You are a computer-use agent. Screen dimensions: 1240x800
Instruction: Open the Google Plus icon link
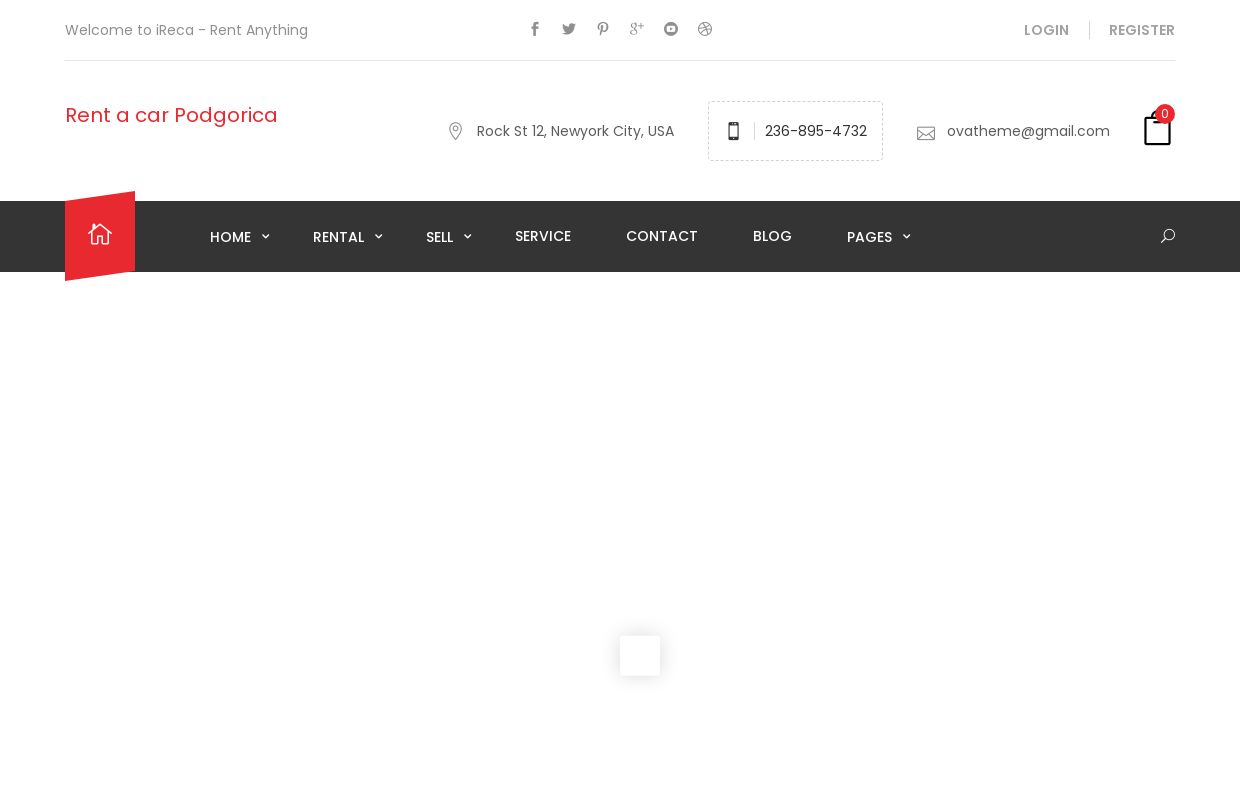pos(636,29)
